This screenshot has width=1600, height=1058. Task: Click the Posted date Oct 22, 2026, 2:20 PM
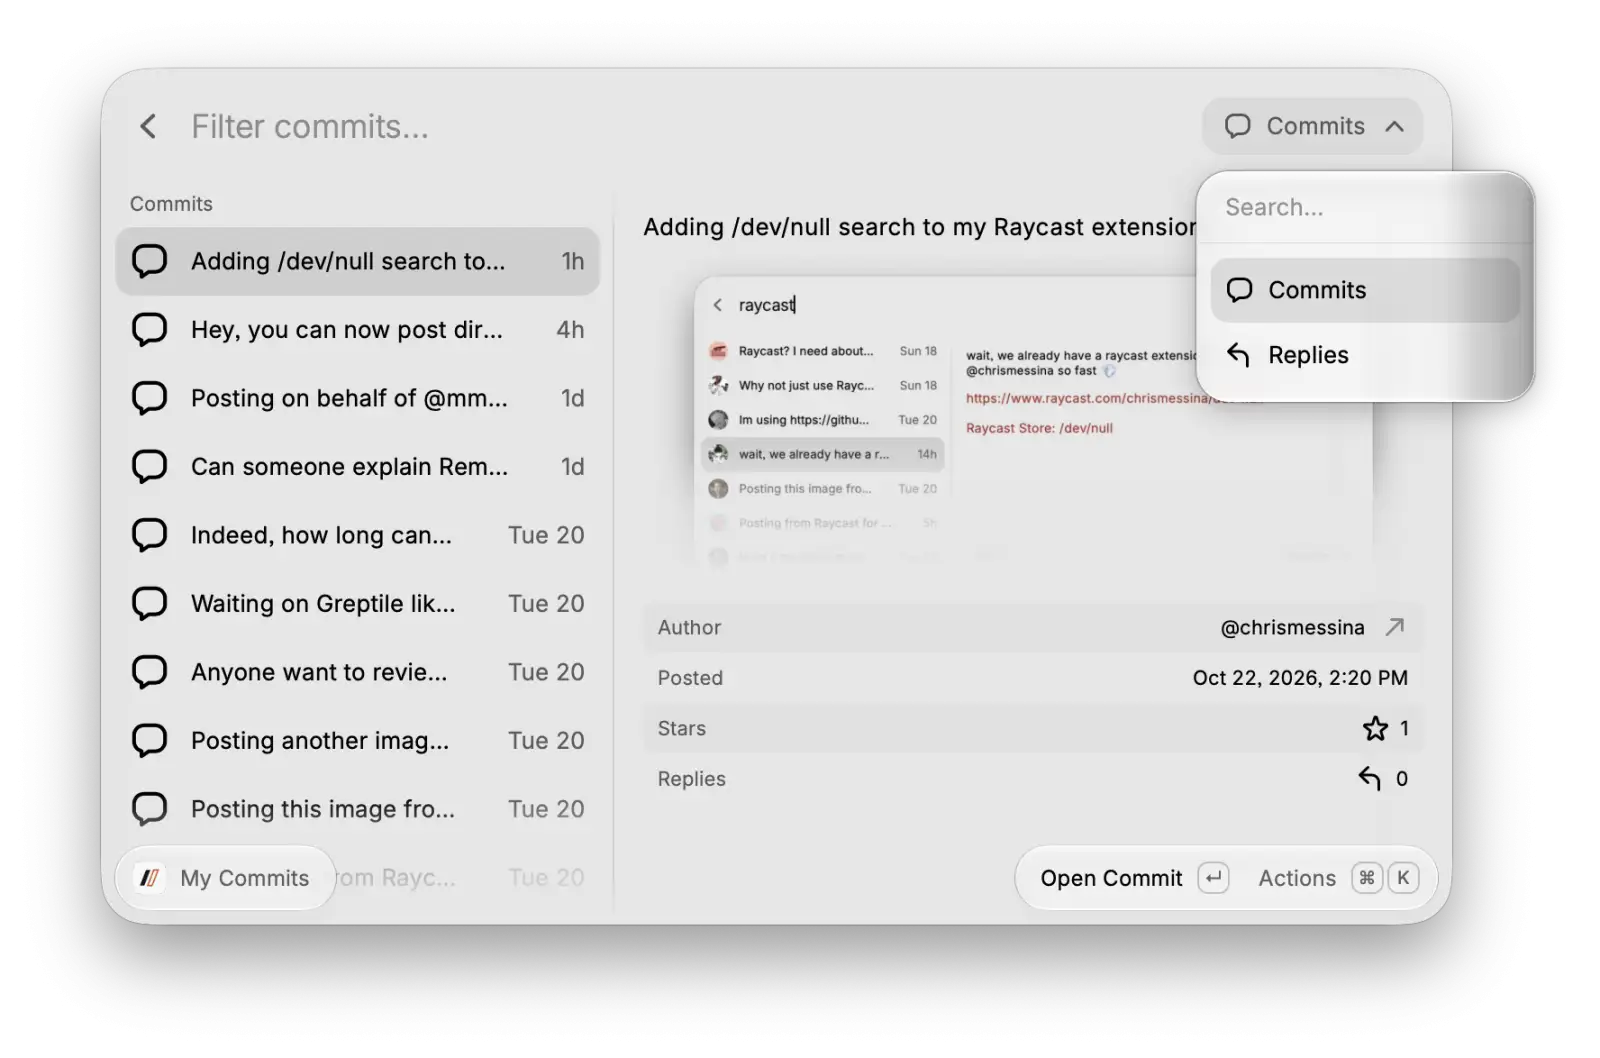1300,678
